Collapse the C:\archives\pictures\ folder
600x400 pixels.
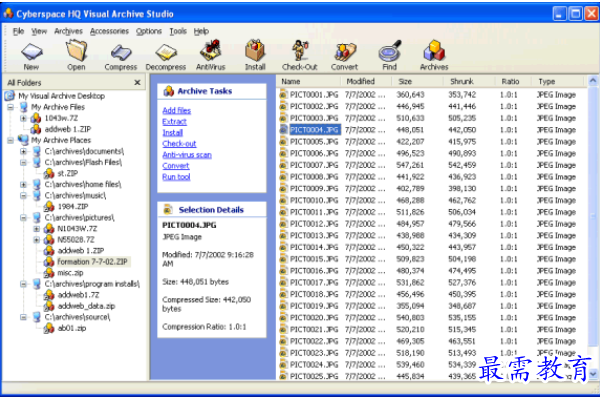pyautogui.click(x=24, y=218)
